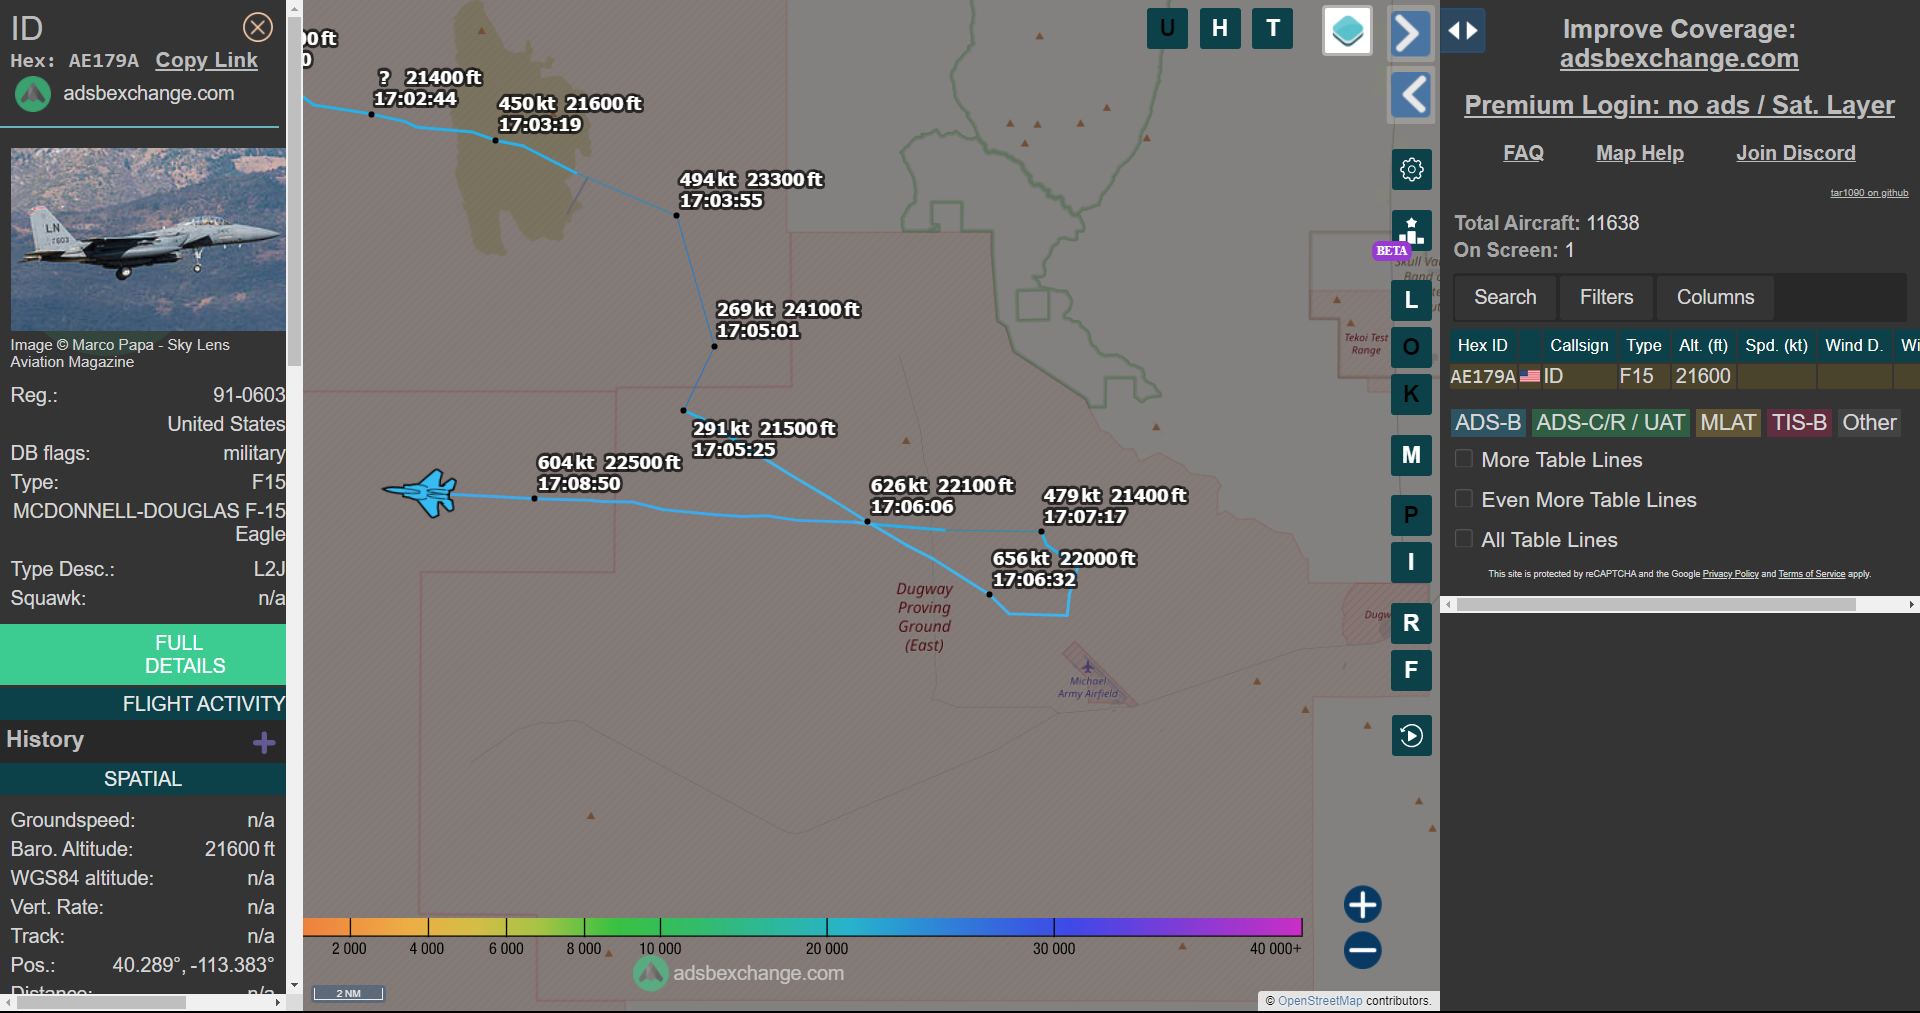Click the right chevron sidebar button
The image size is (1920, 1013).
(1411, 34)
